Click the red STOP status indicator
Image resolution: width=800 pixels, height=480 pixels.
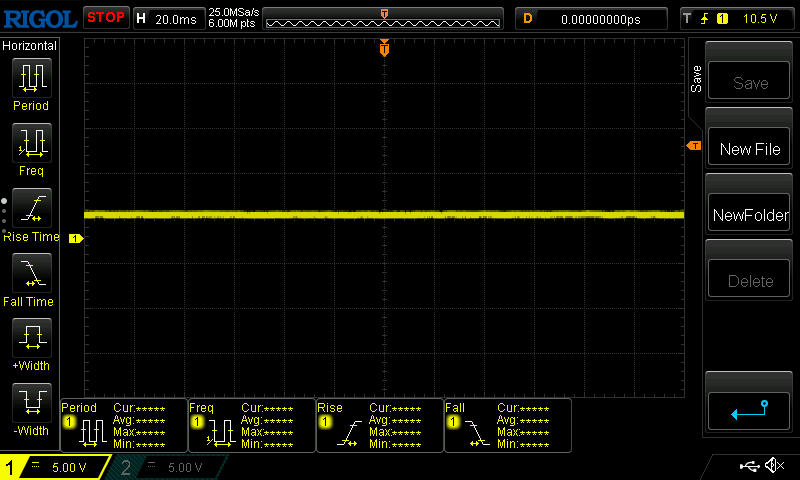point(106,17)
